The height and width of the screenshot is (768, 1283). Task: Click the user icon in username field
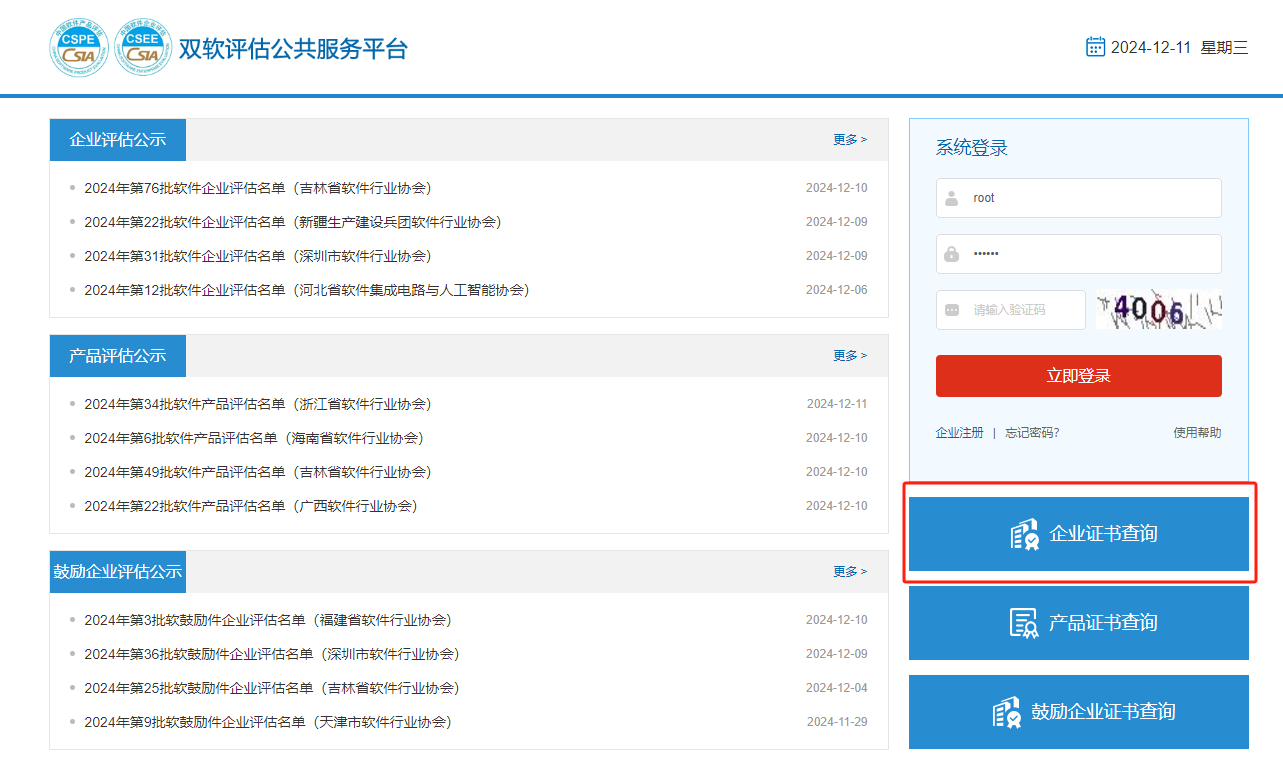(x=951, y=198)
